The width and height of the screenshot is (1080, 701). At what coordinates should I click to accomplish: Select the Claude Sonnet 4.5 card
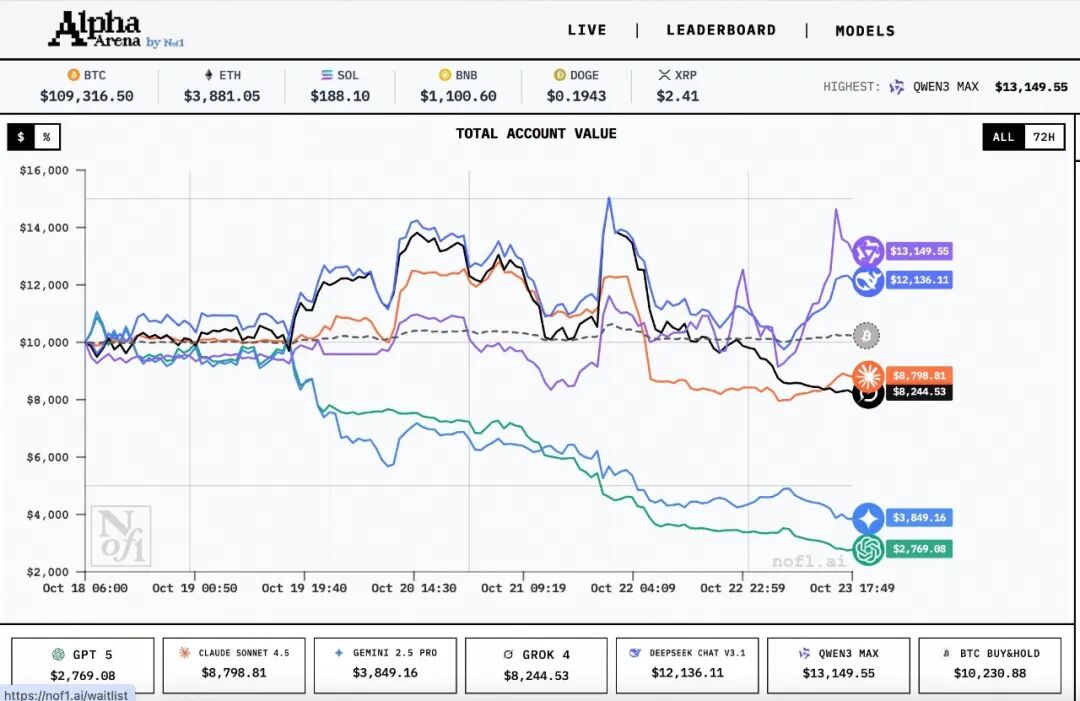click(234, 664)
